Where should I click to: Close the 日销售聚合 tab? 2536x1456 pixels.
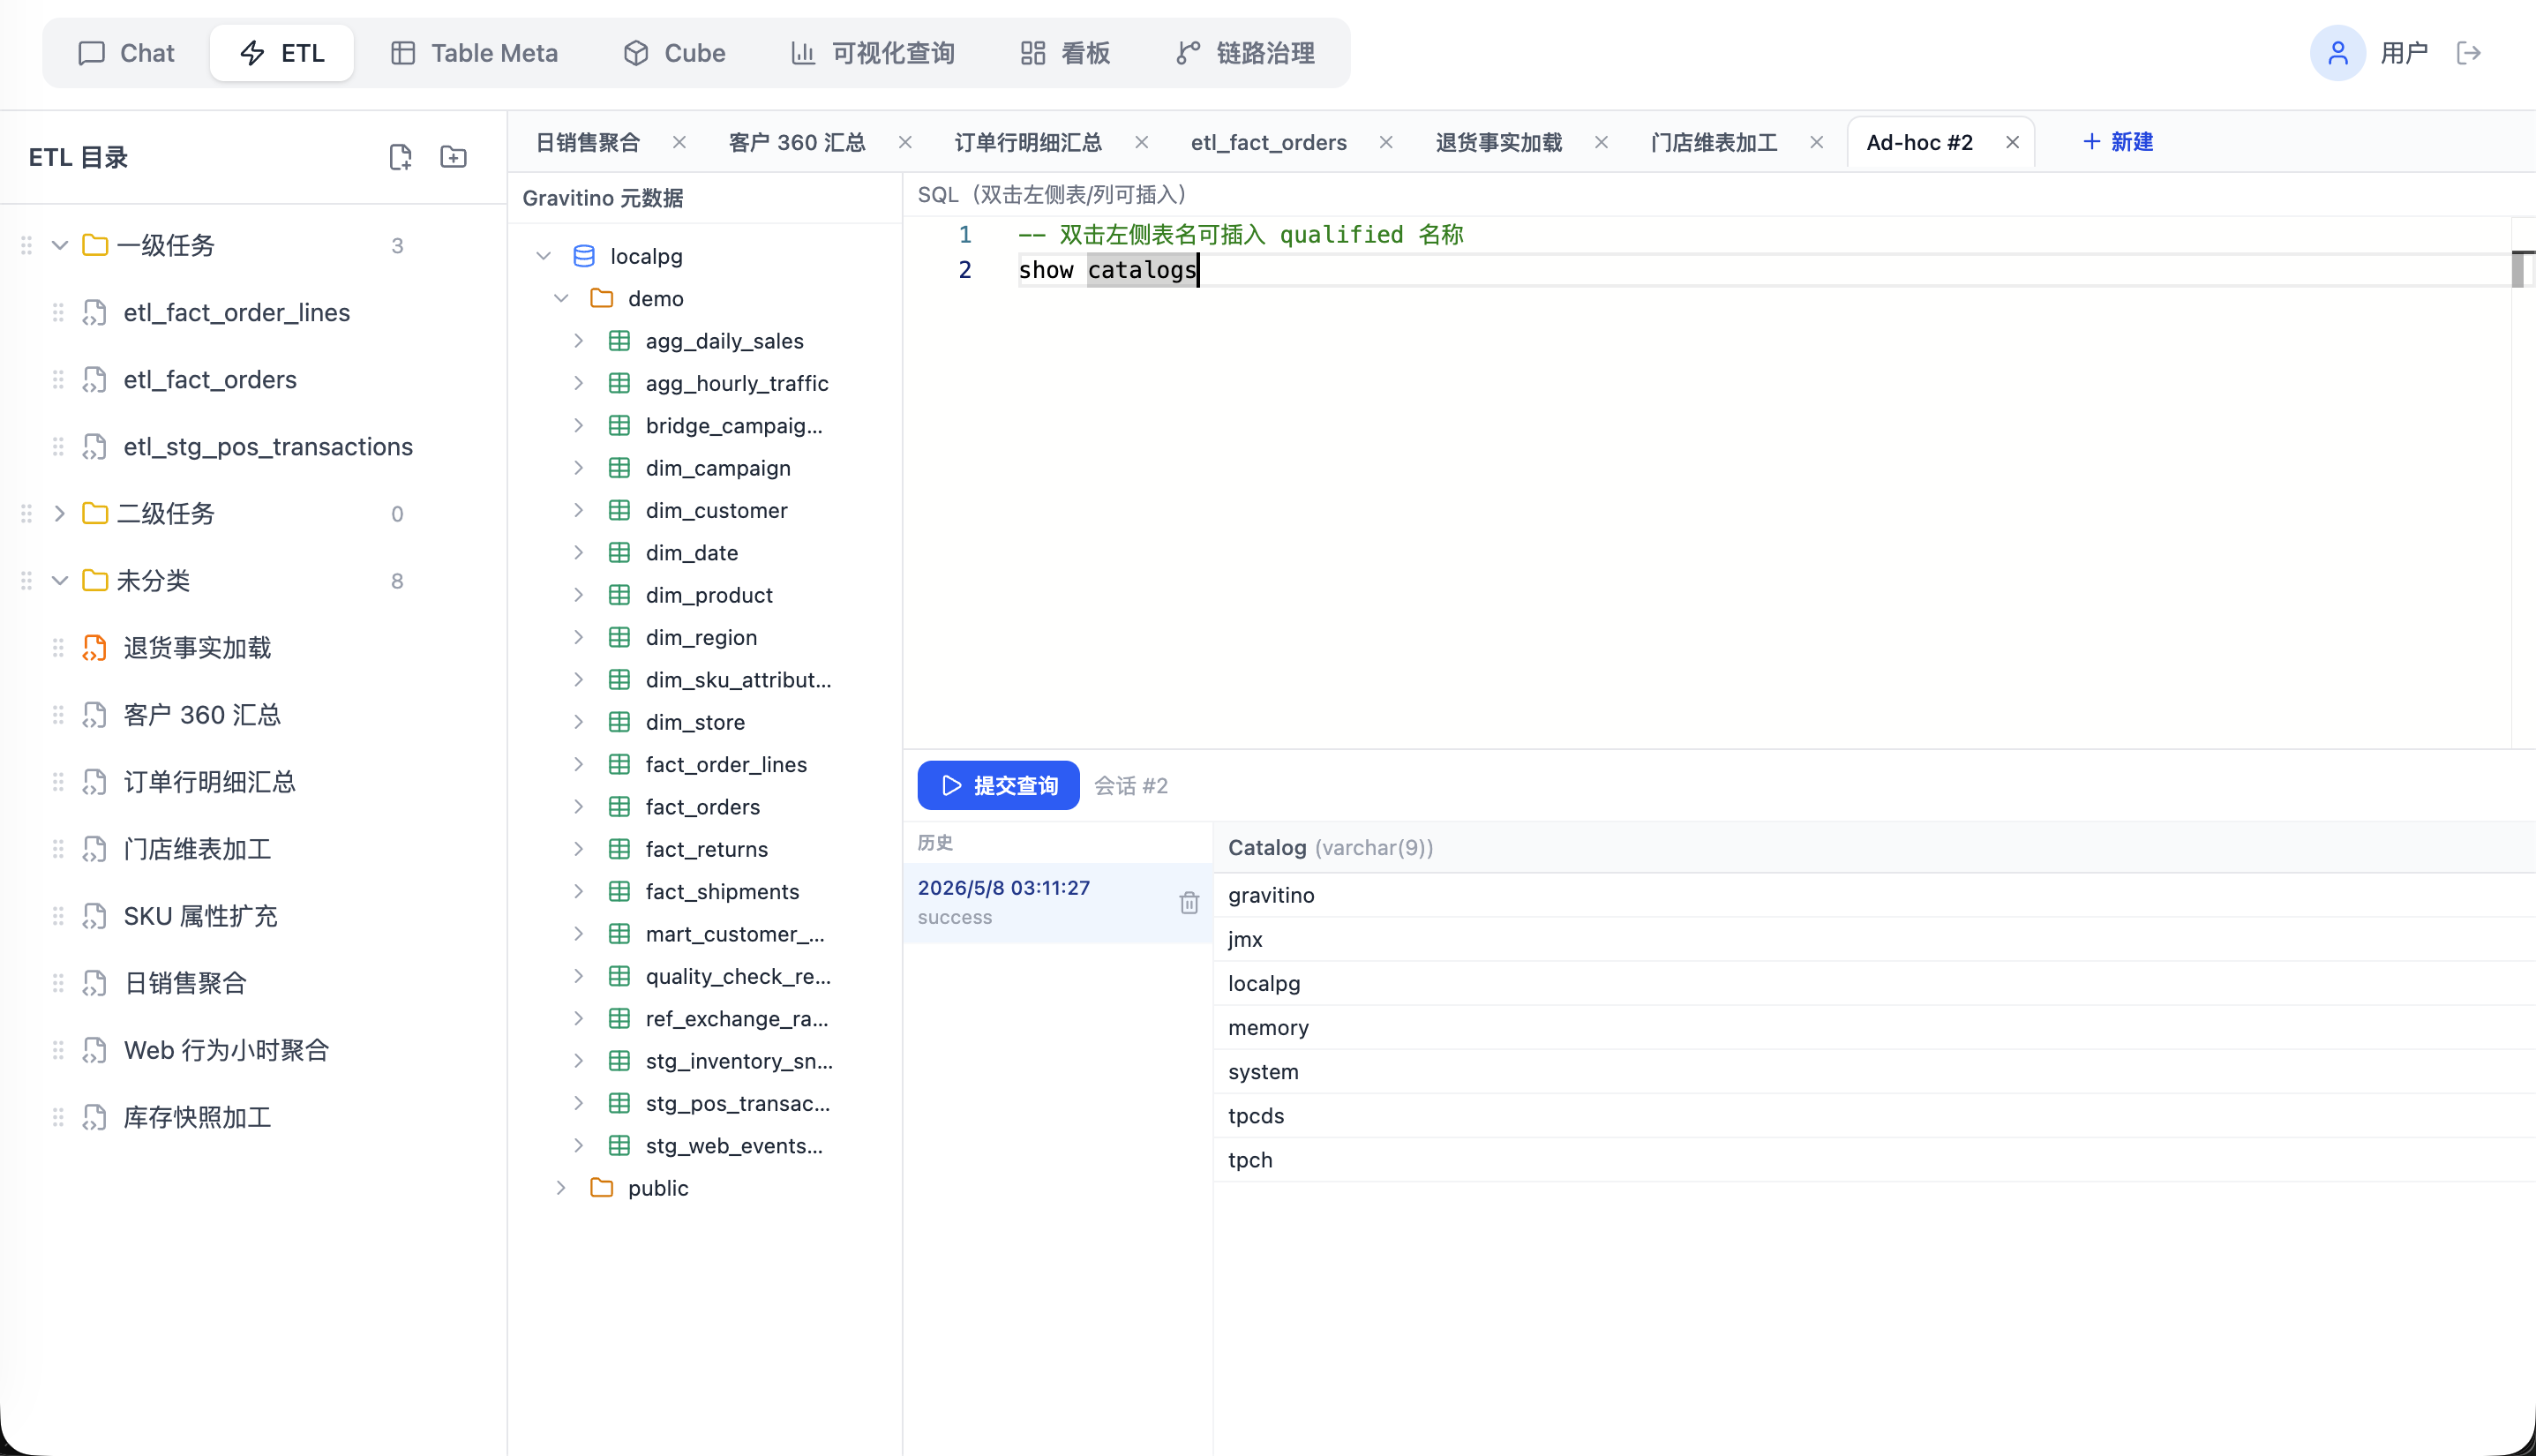(679, 142)
